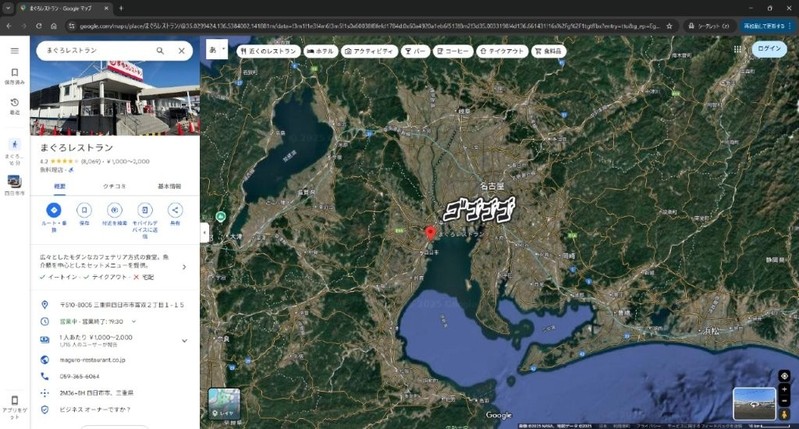This screenshot has height=429, width=799.
Task: Open the hamburger menu in Maps sidebar
Action: 14,50
